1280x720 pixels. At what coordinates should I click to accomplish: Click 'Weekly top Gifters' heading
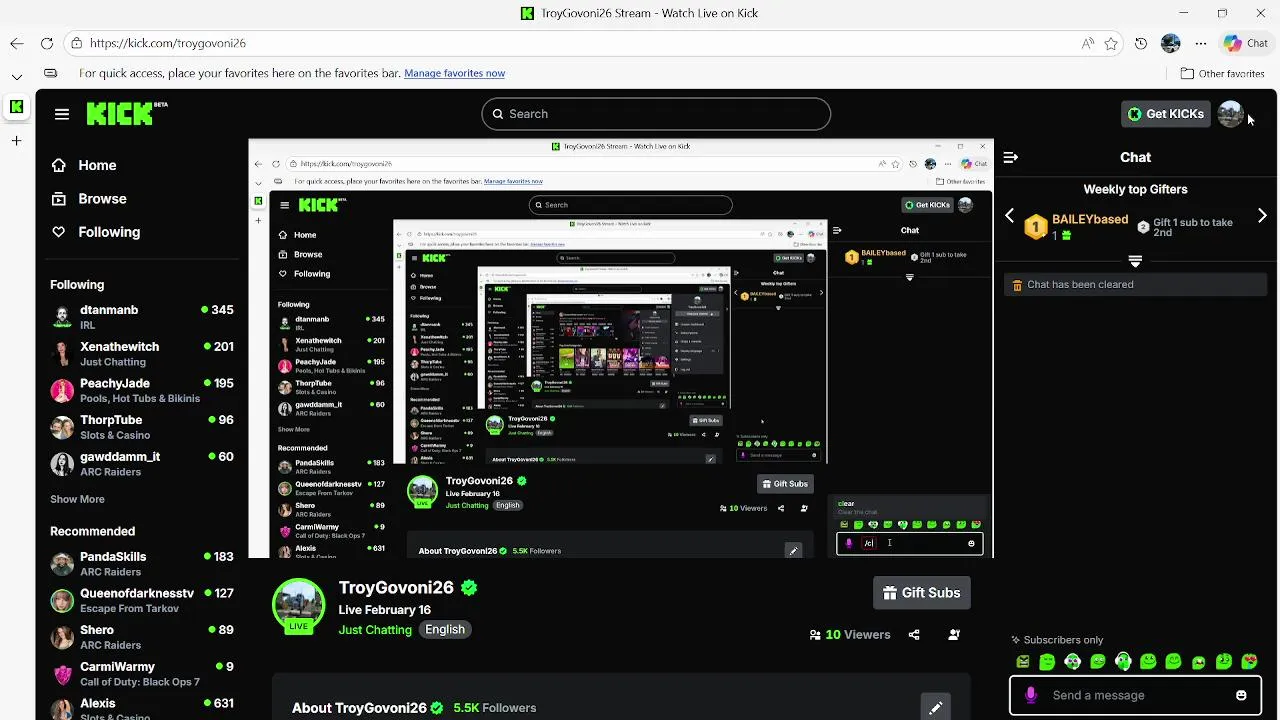coord(1135,189)
